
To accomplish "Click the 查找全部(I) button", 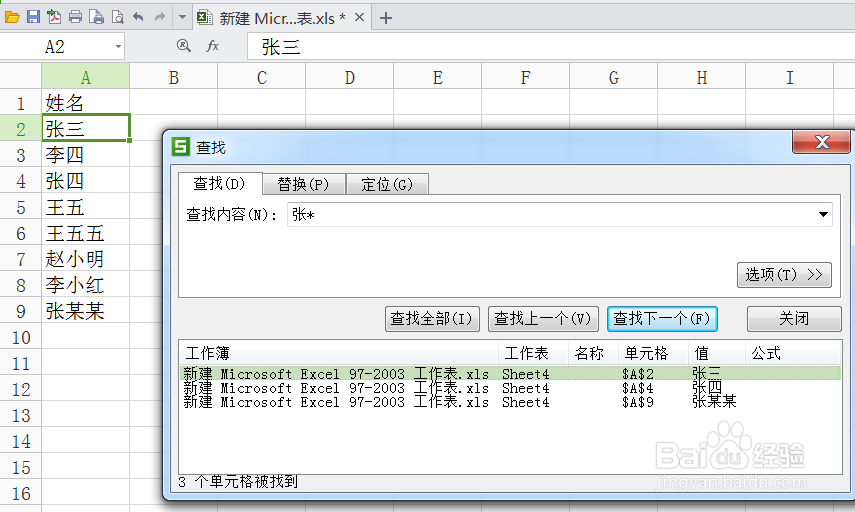I will (x=432, y=318).
